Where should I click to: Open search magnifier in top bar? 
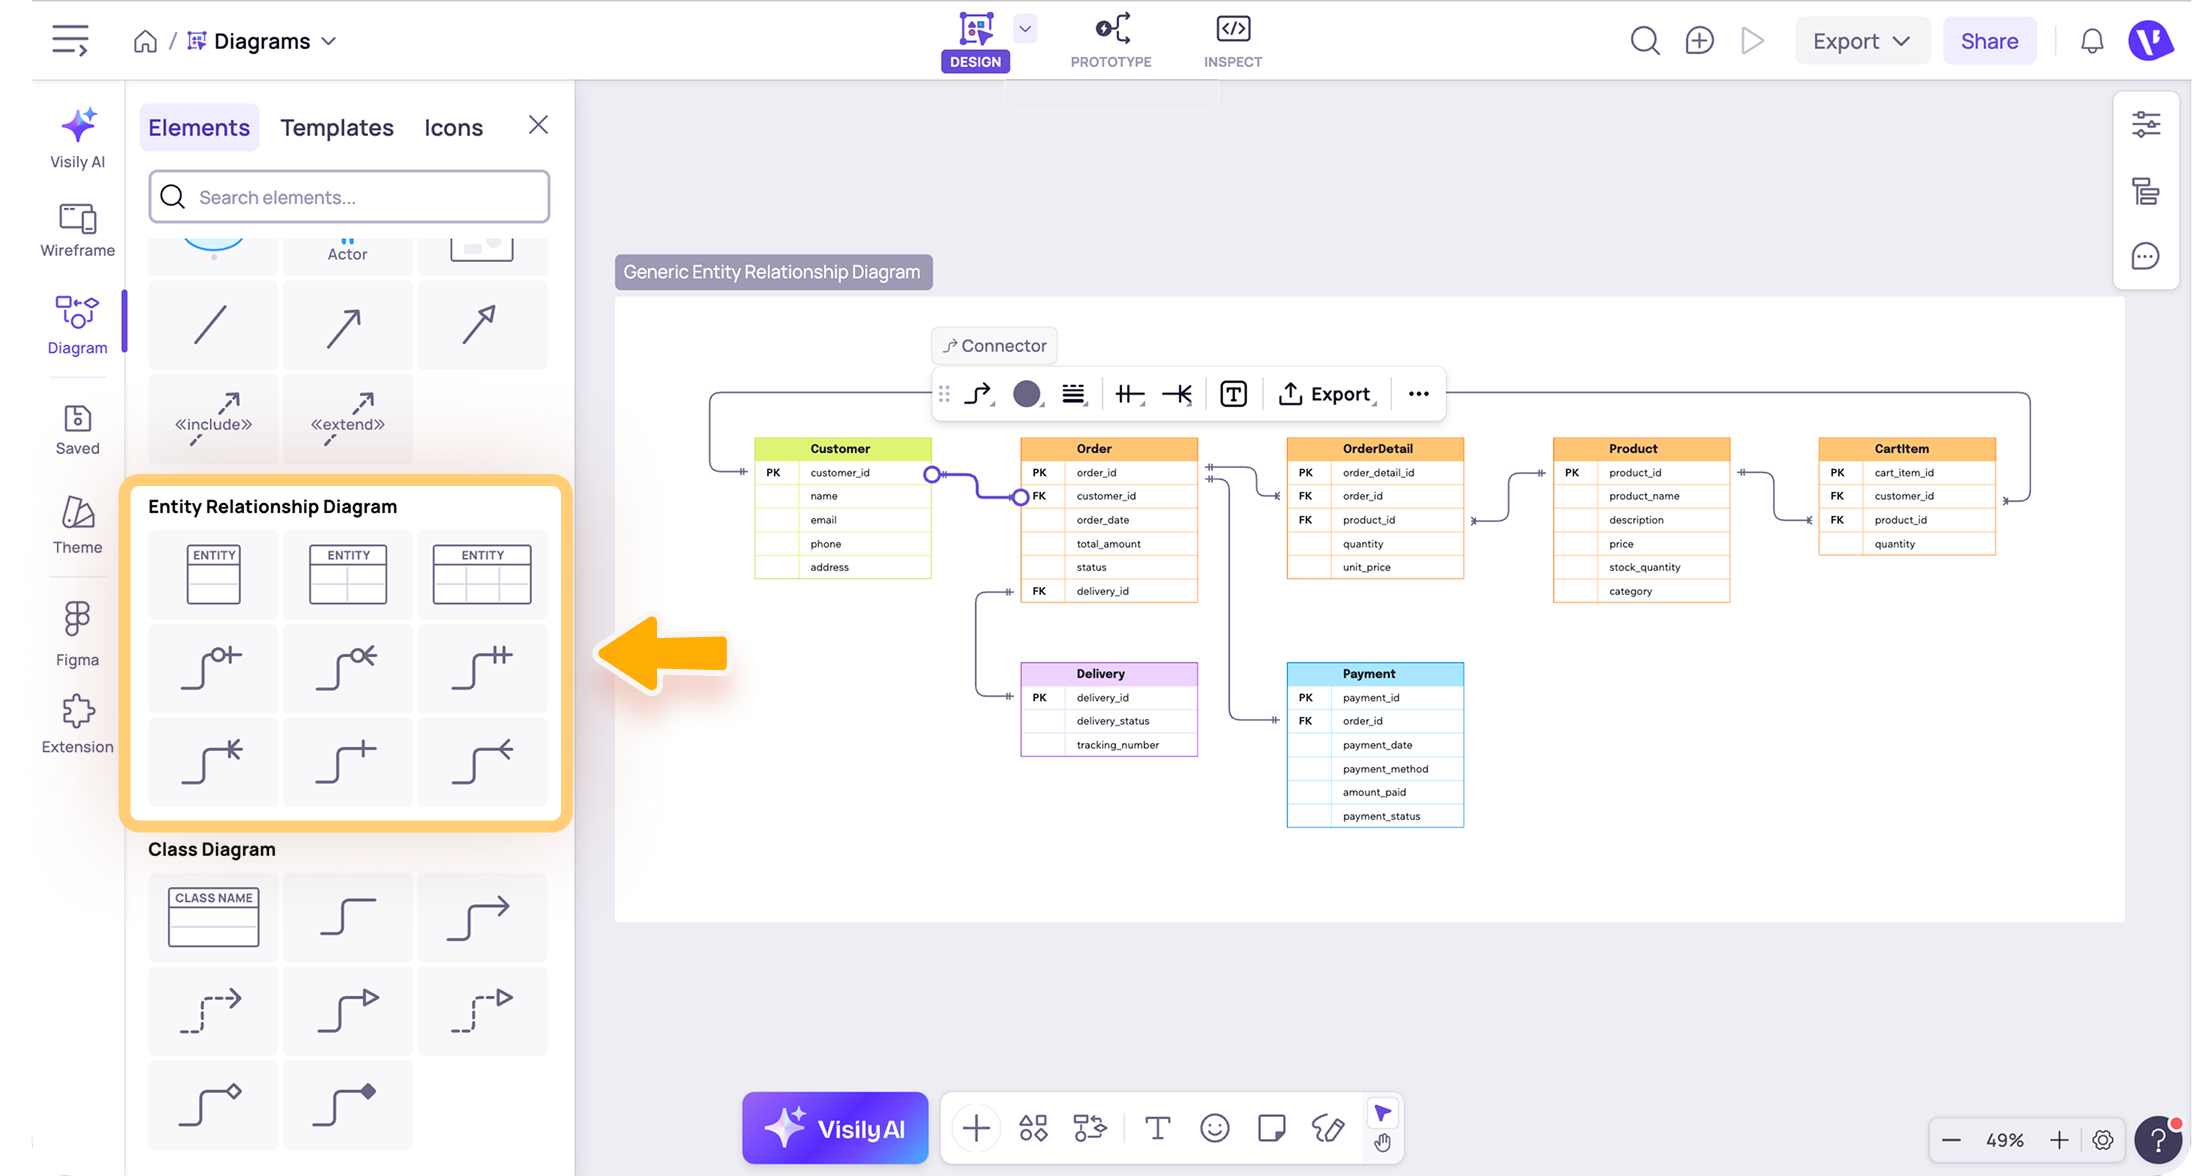click(x=1645, y=41)
